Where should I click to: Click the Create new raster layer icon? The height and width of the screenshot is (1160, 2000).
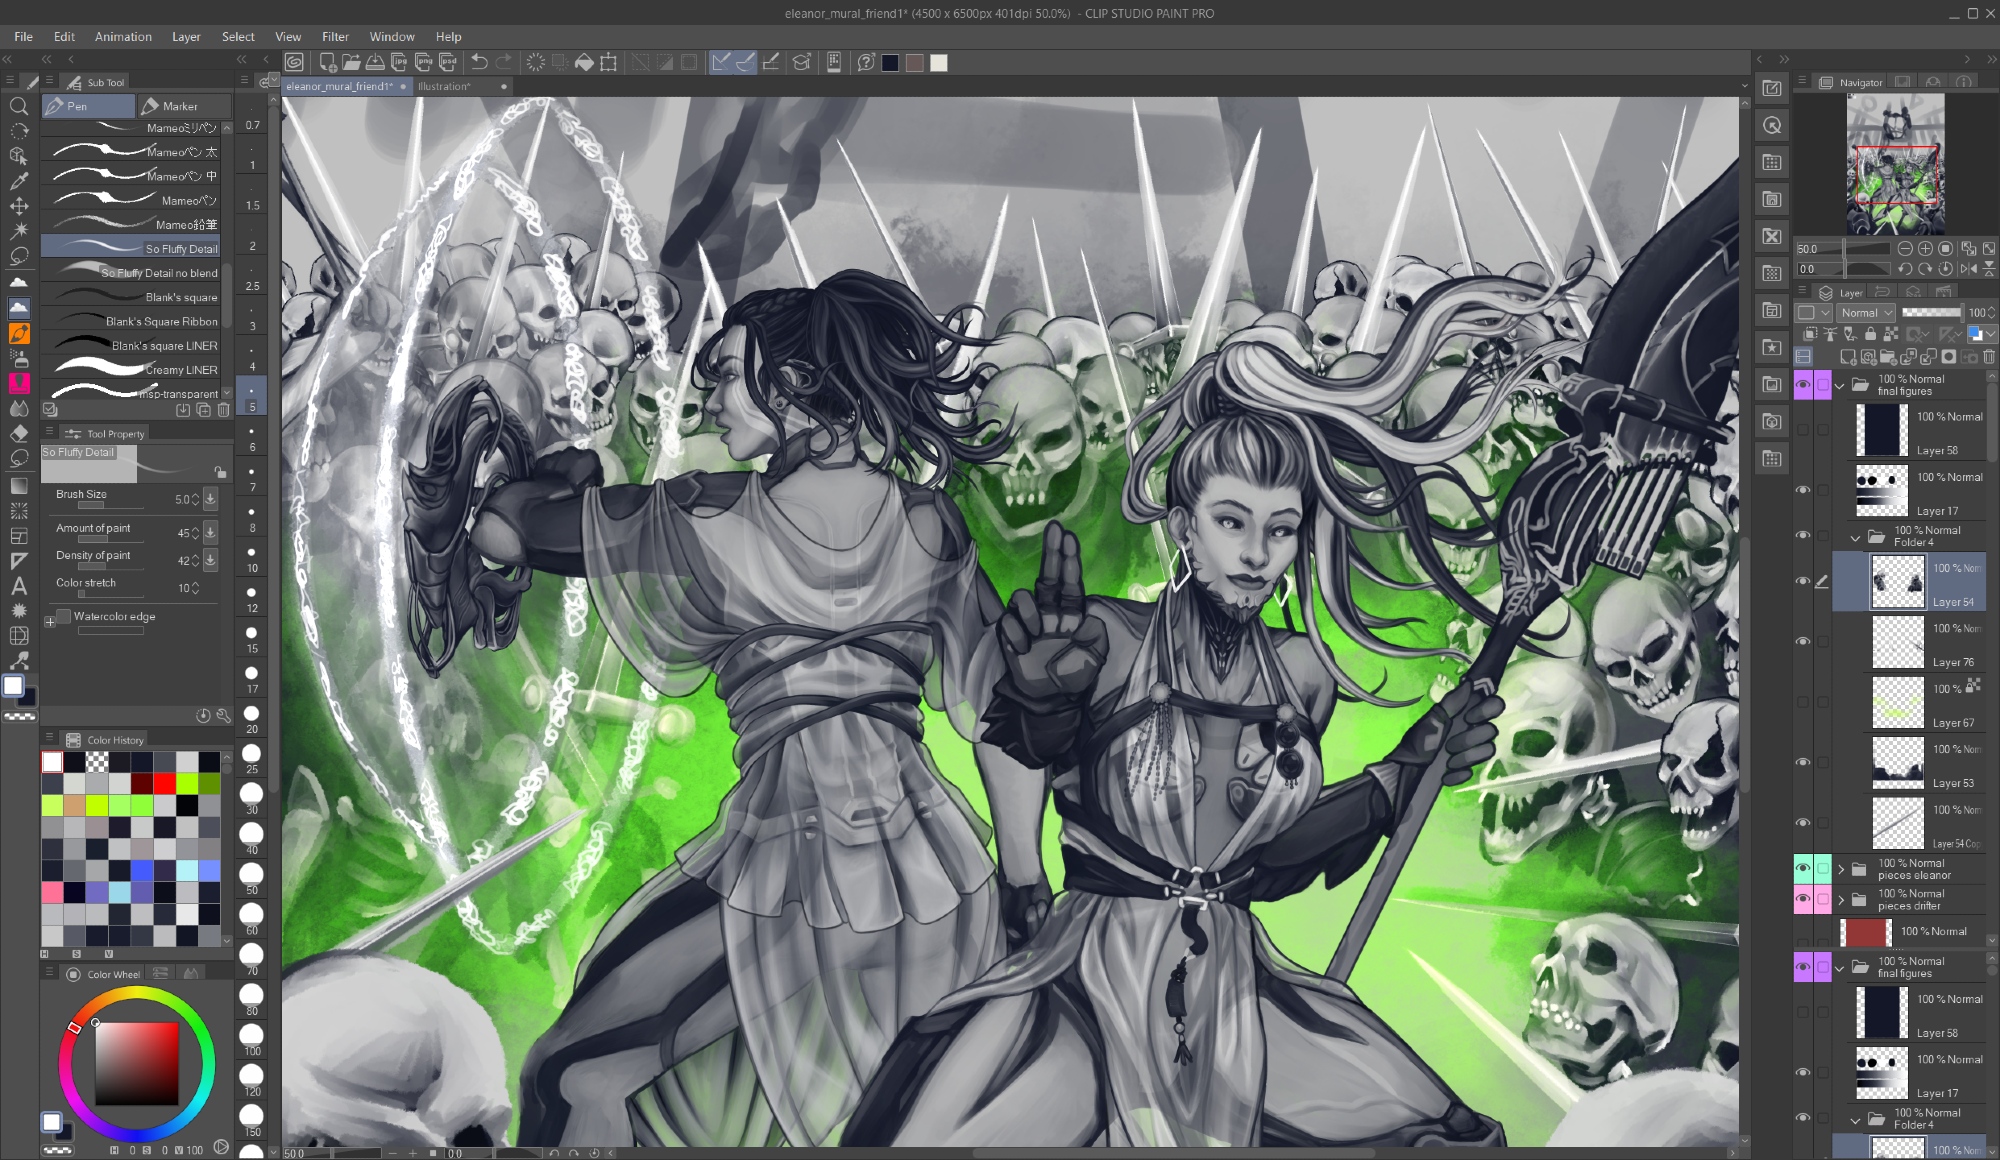pyautogui.click(x=1848, y=357)
